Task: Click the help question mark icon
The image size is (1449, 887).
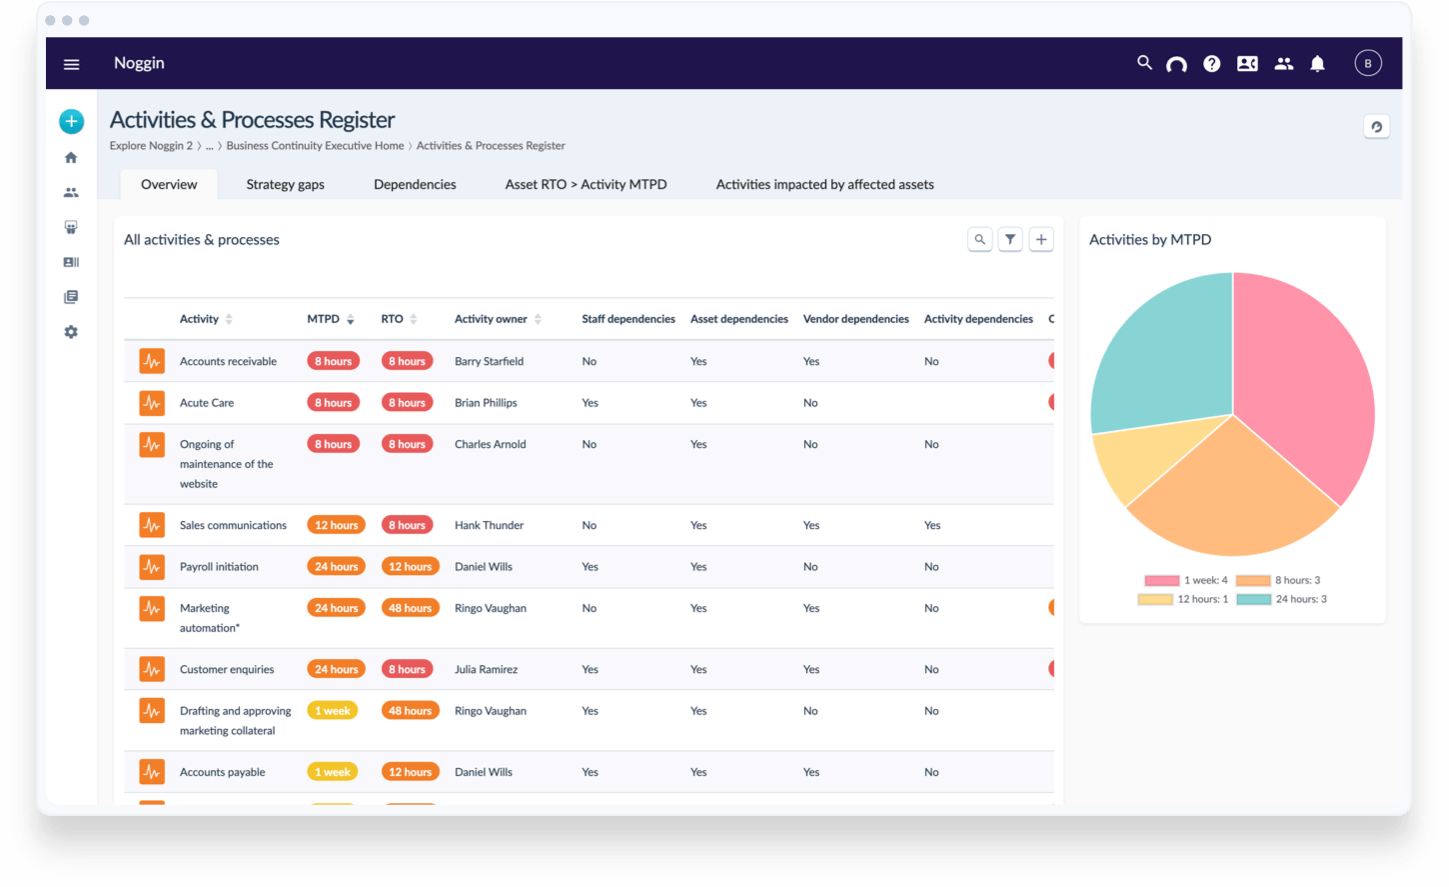Action: tap(1211, 64)
